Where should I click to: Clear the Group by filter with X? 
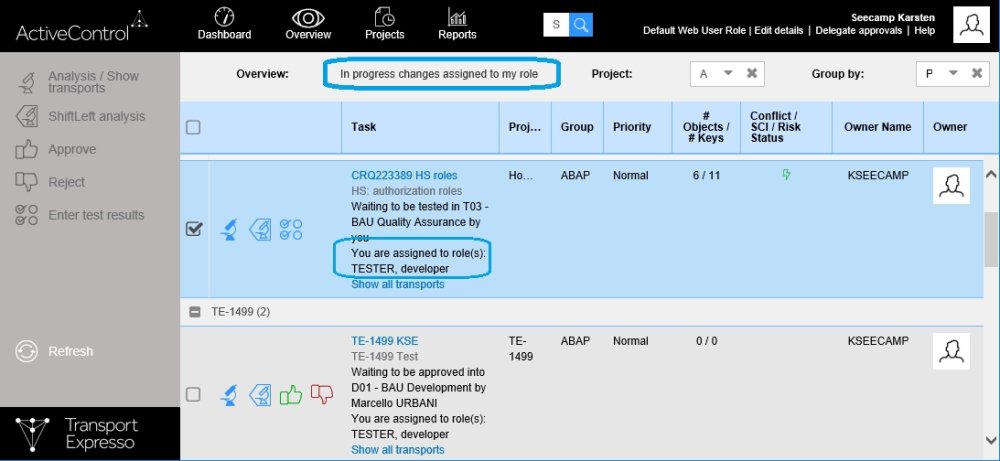[977, 73]
